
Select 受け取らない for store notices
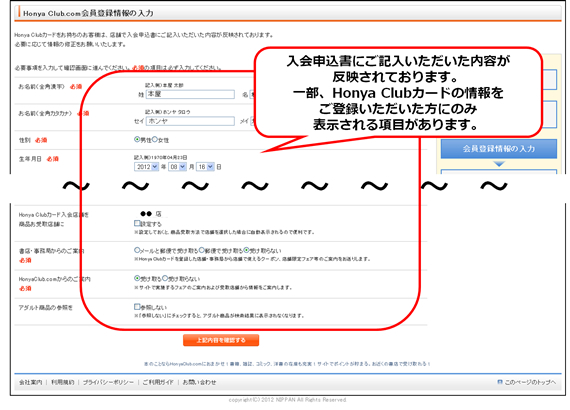pos(246,250)
